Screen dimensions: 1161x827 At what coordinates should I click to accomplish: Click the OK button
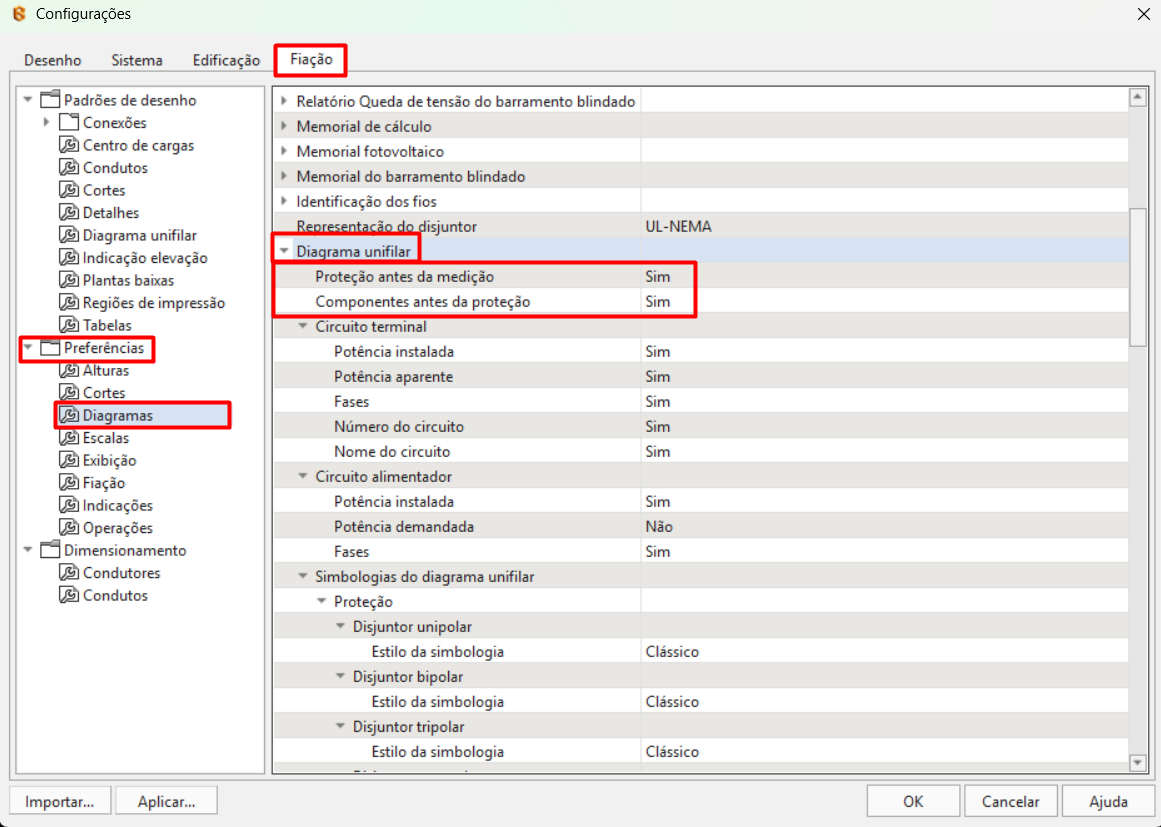click(x=912, y=801)
